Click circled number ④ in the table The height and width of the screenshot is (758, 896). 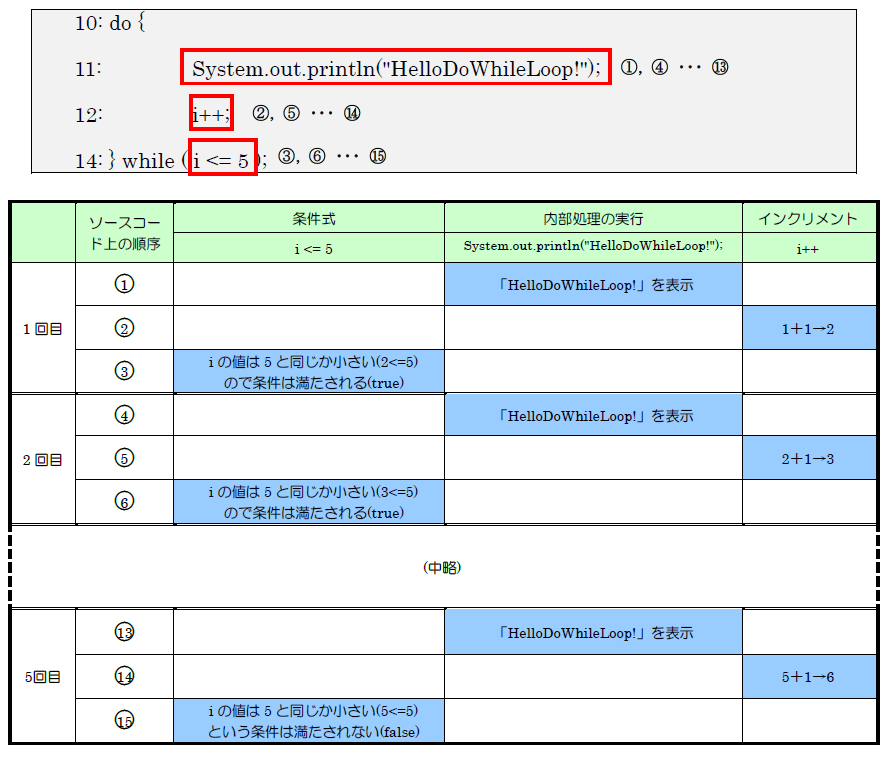(x=124, y=415)
